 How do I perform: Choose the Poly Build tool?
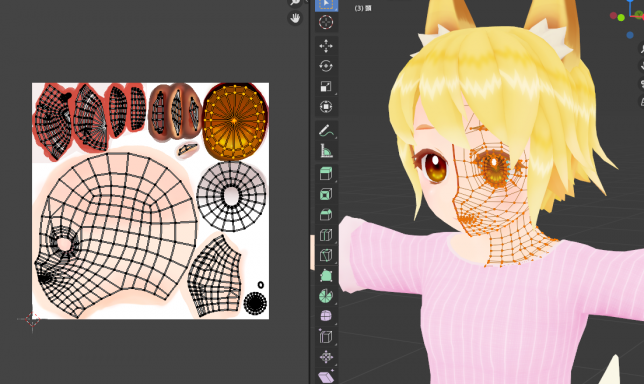pos(327,276)
